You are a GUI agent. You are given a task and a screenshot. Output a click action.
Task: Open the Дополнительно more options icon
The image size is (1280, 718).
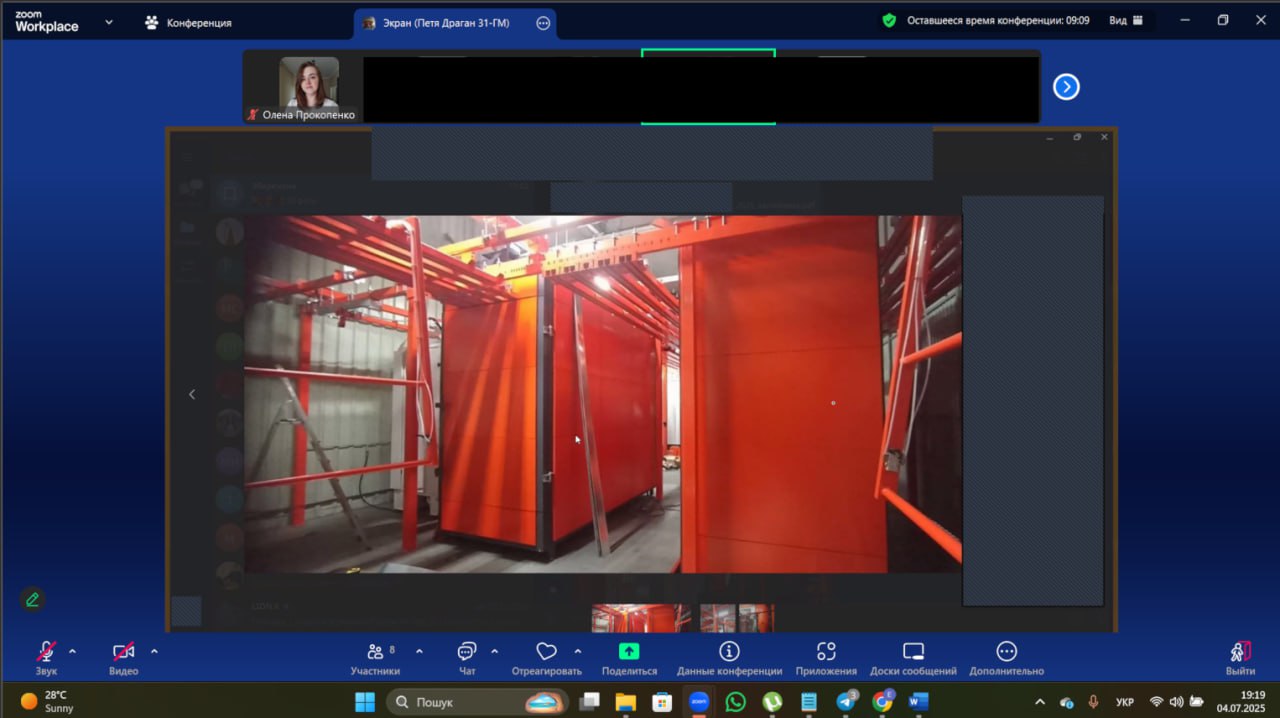click(x=1006, y=652)
